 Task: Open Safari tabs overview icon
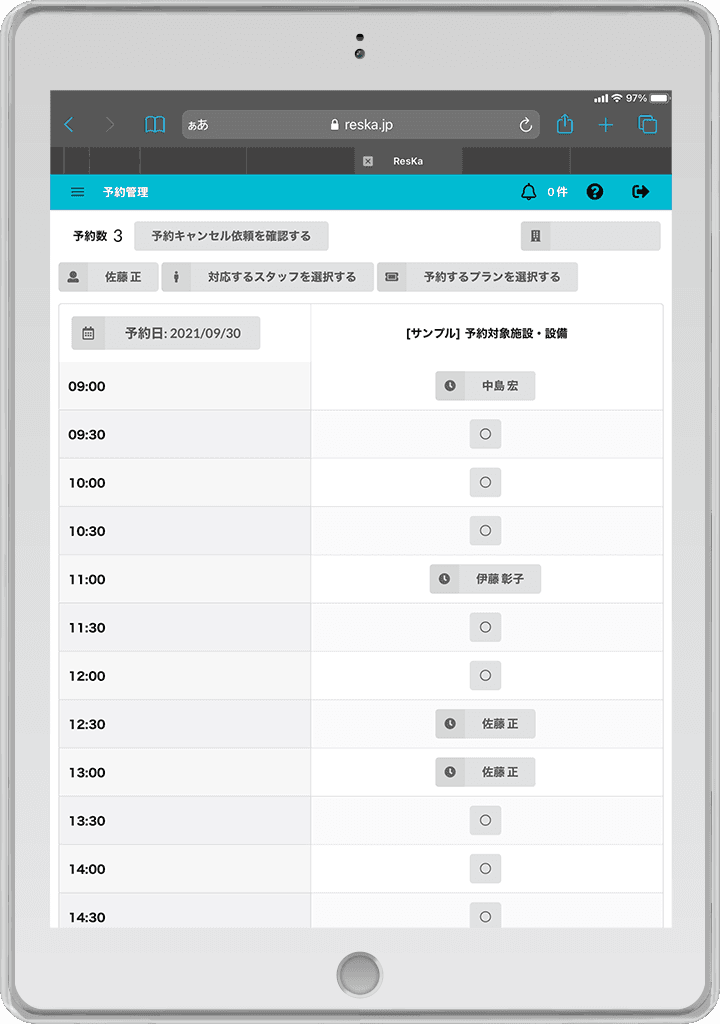point(648,125)
